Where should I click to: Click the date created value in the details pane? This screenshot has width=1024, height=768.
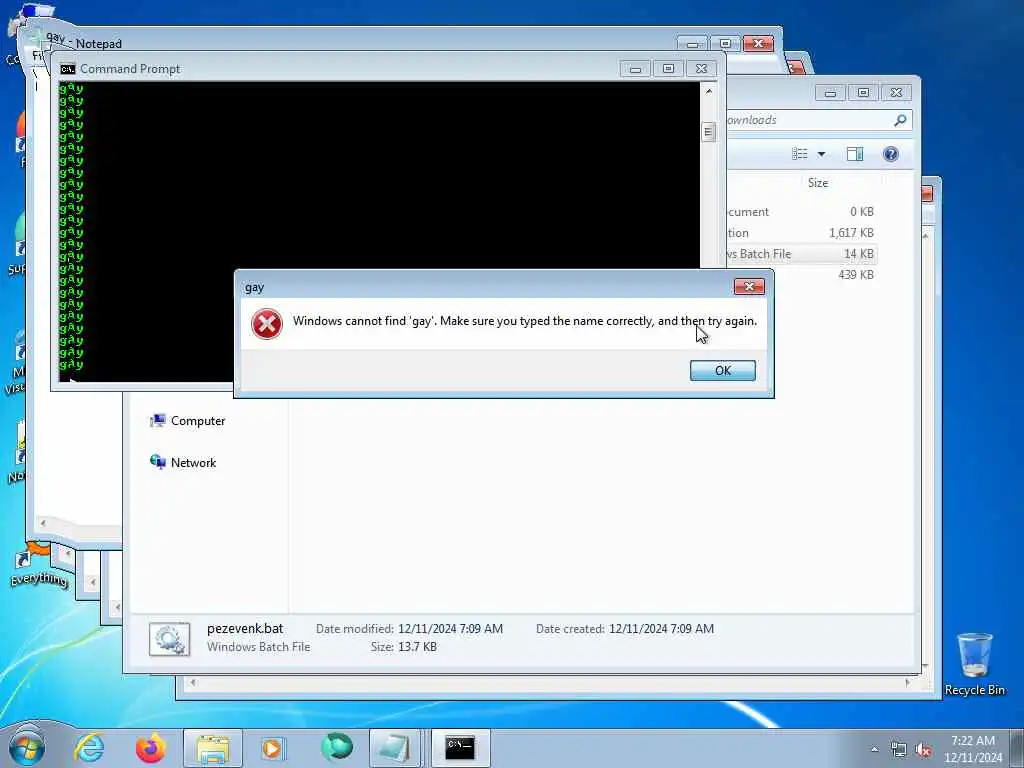click(661, 629)
